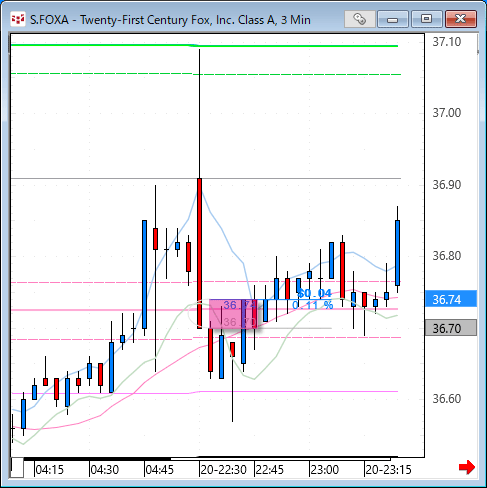Screen dimensions: 487x488
Task: Click the 36.80 price scale value
Action: [x=447, y=256]
